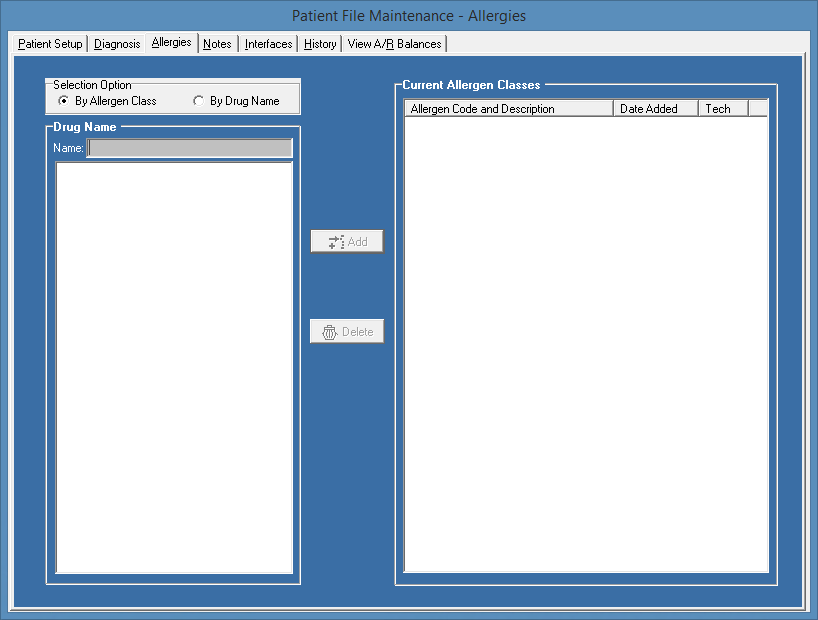This screenshot has height=620, width=818.
Task: Click the Selection Option group label
Action: [92, 85]
